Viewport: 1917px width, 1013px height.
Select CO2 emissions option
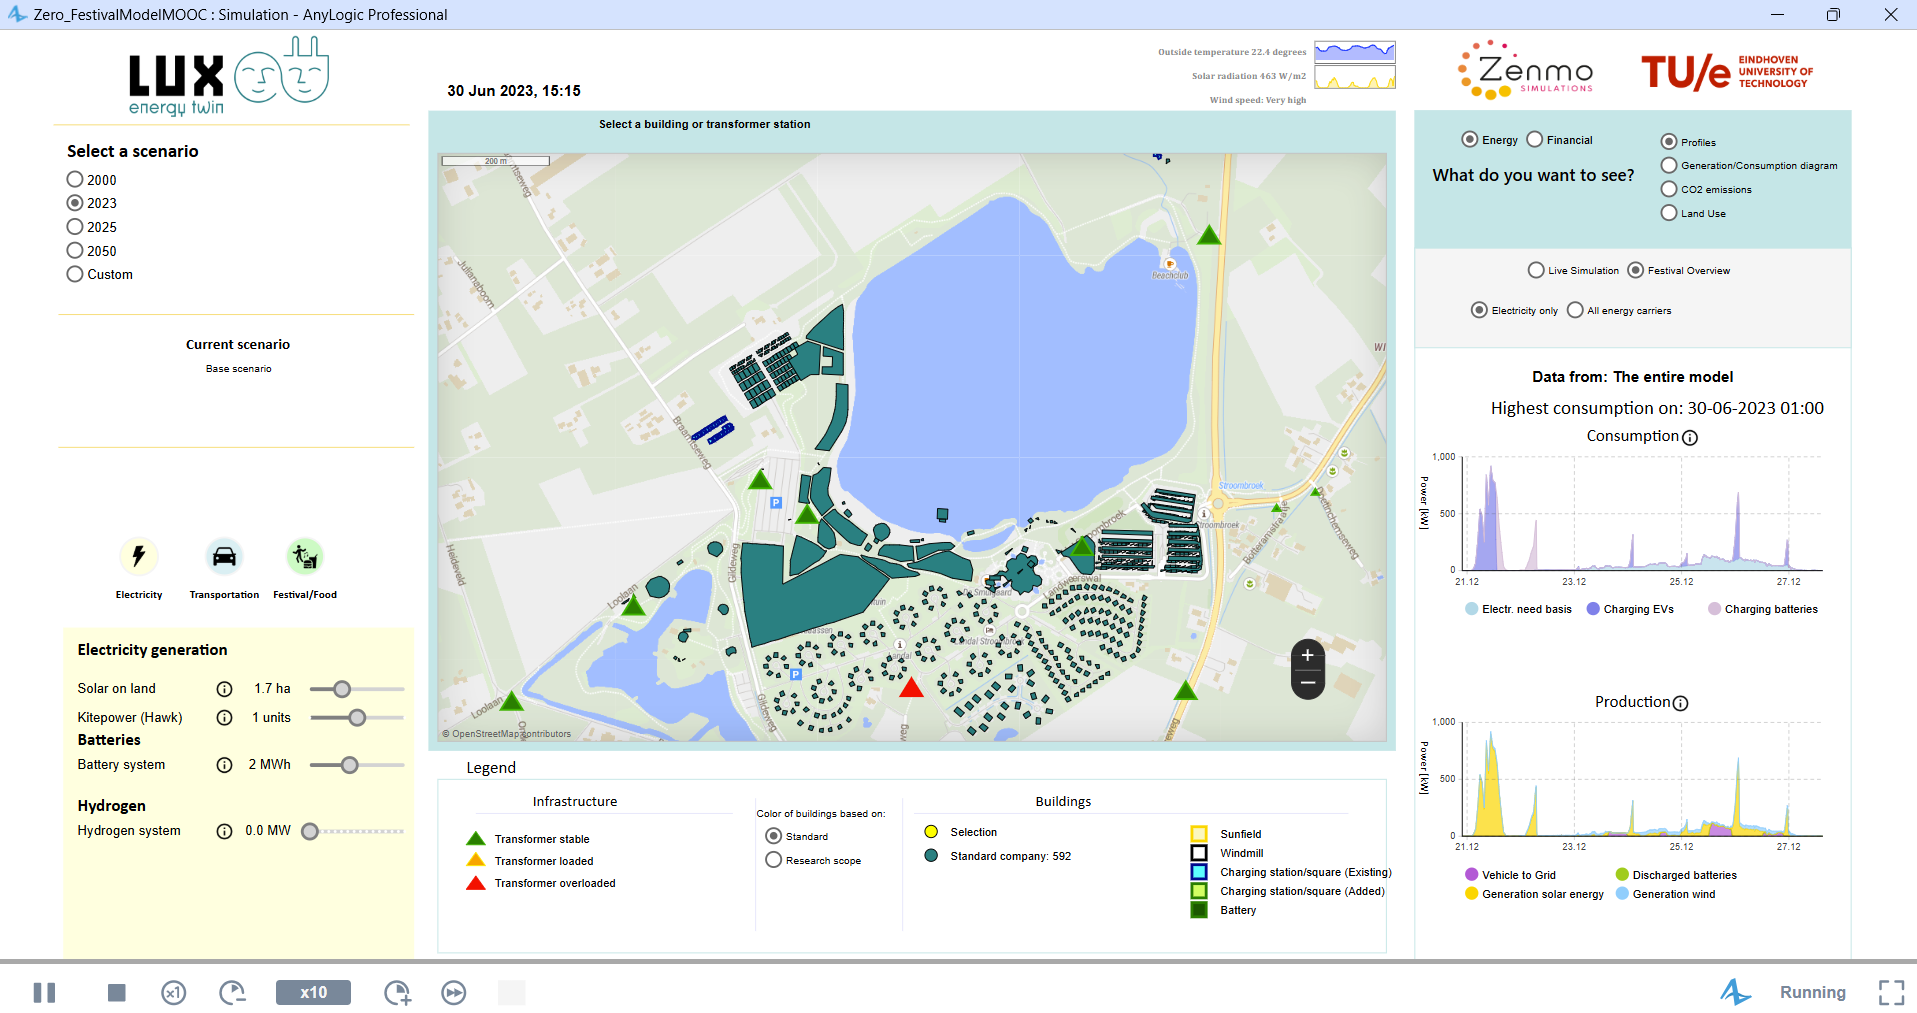click(1669, 189)
